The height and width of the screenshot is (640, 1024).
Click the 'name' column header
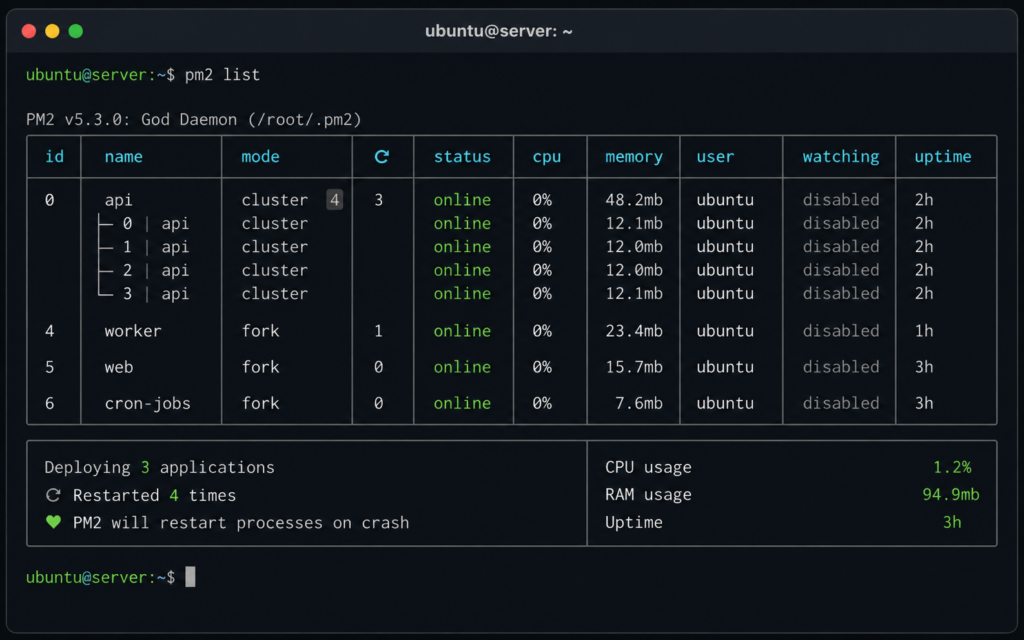123,157
